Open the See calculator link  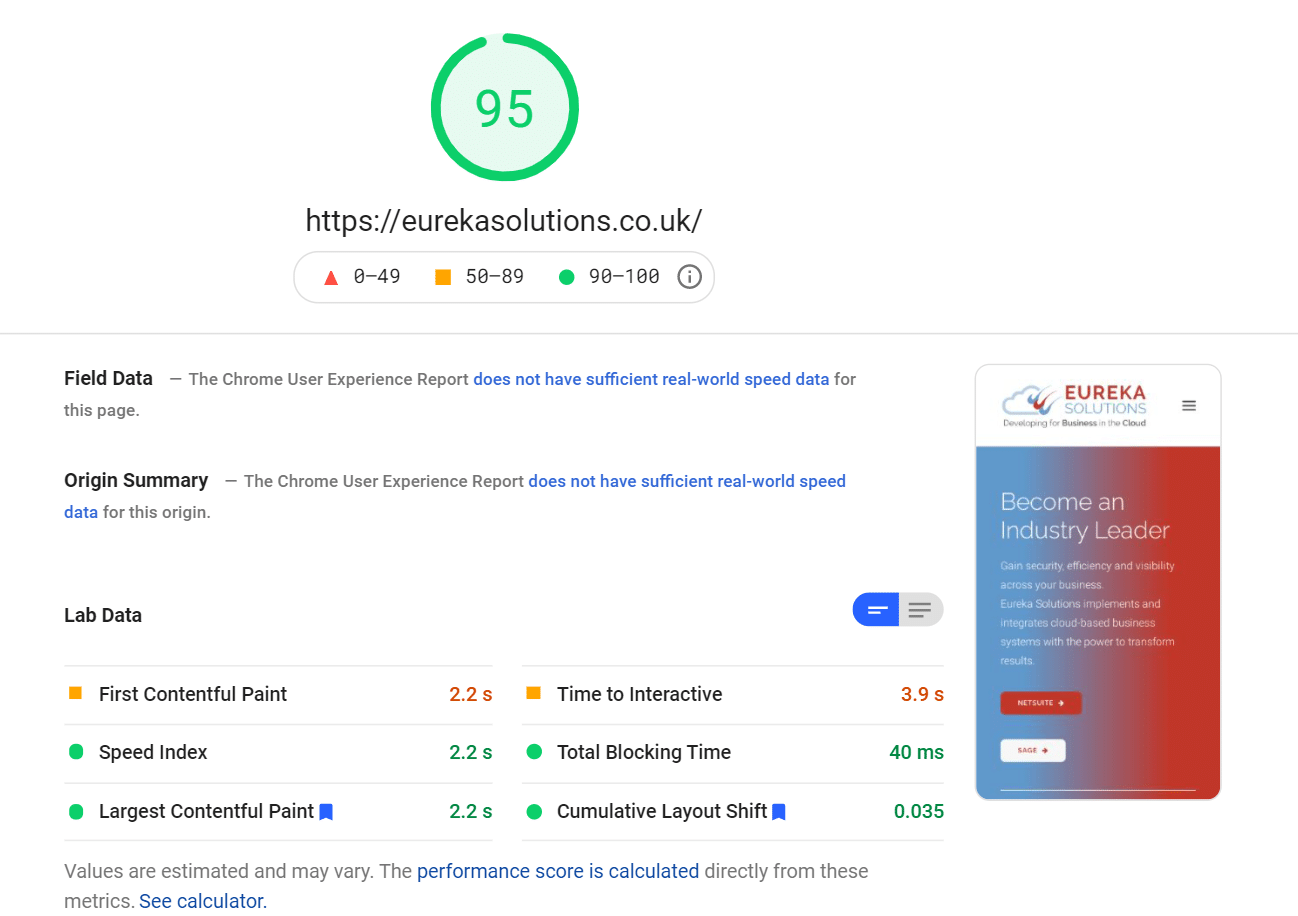[201, 901]
